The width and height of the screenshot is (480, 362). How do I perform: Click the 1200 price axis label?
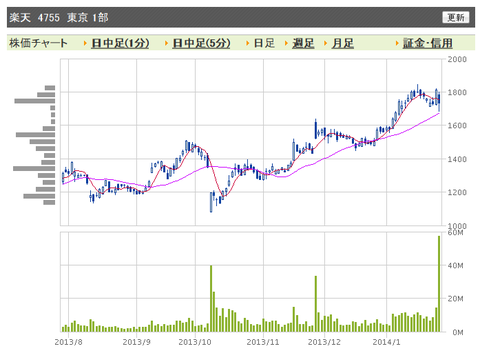tap(457, 192)
